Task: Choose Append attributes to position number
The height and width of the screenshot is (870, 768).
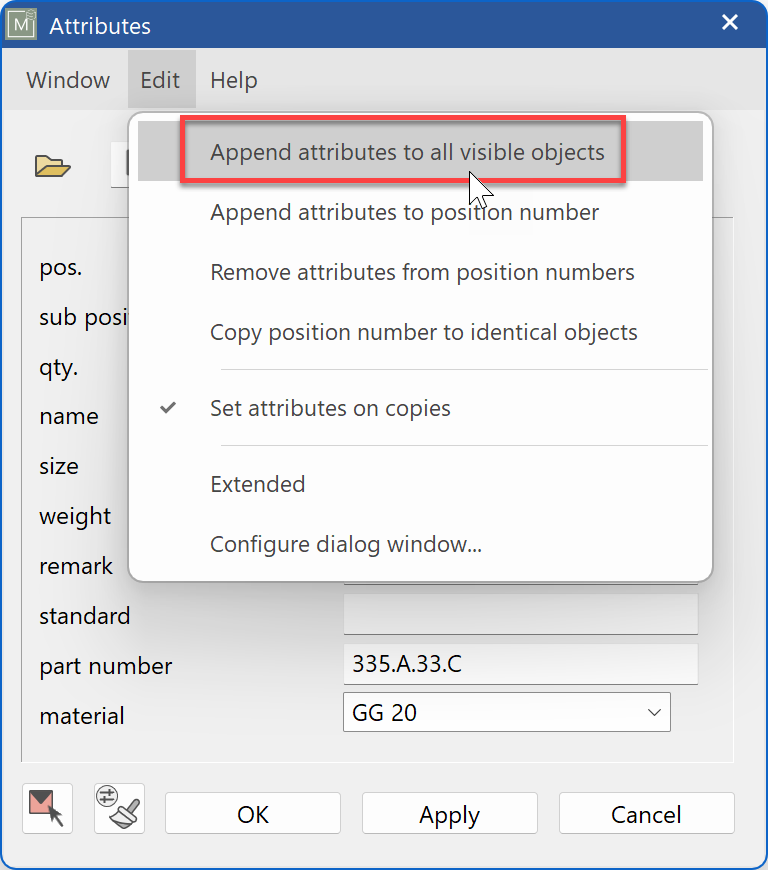Action: point(420,212)
